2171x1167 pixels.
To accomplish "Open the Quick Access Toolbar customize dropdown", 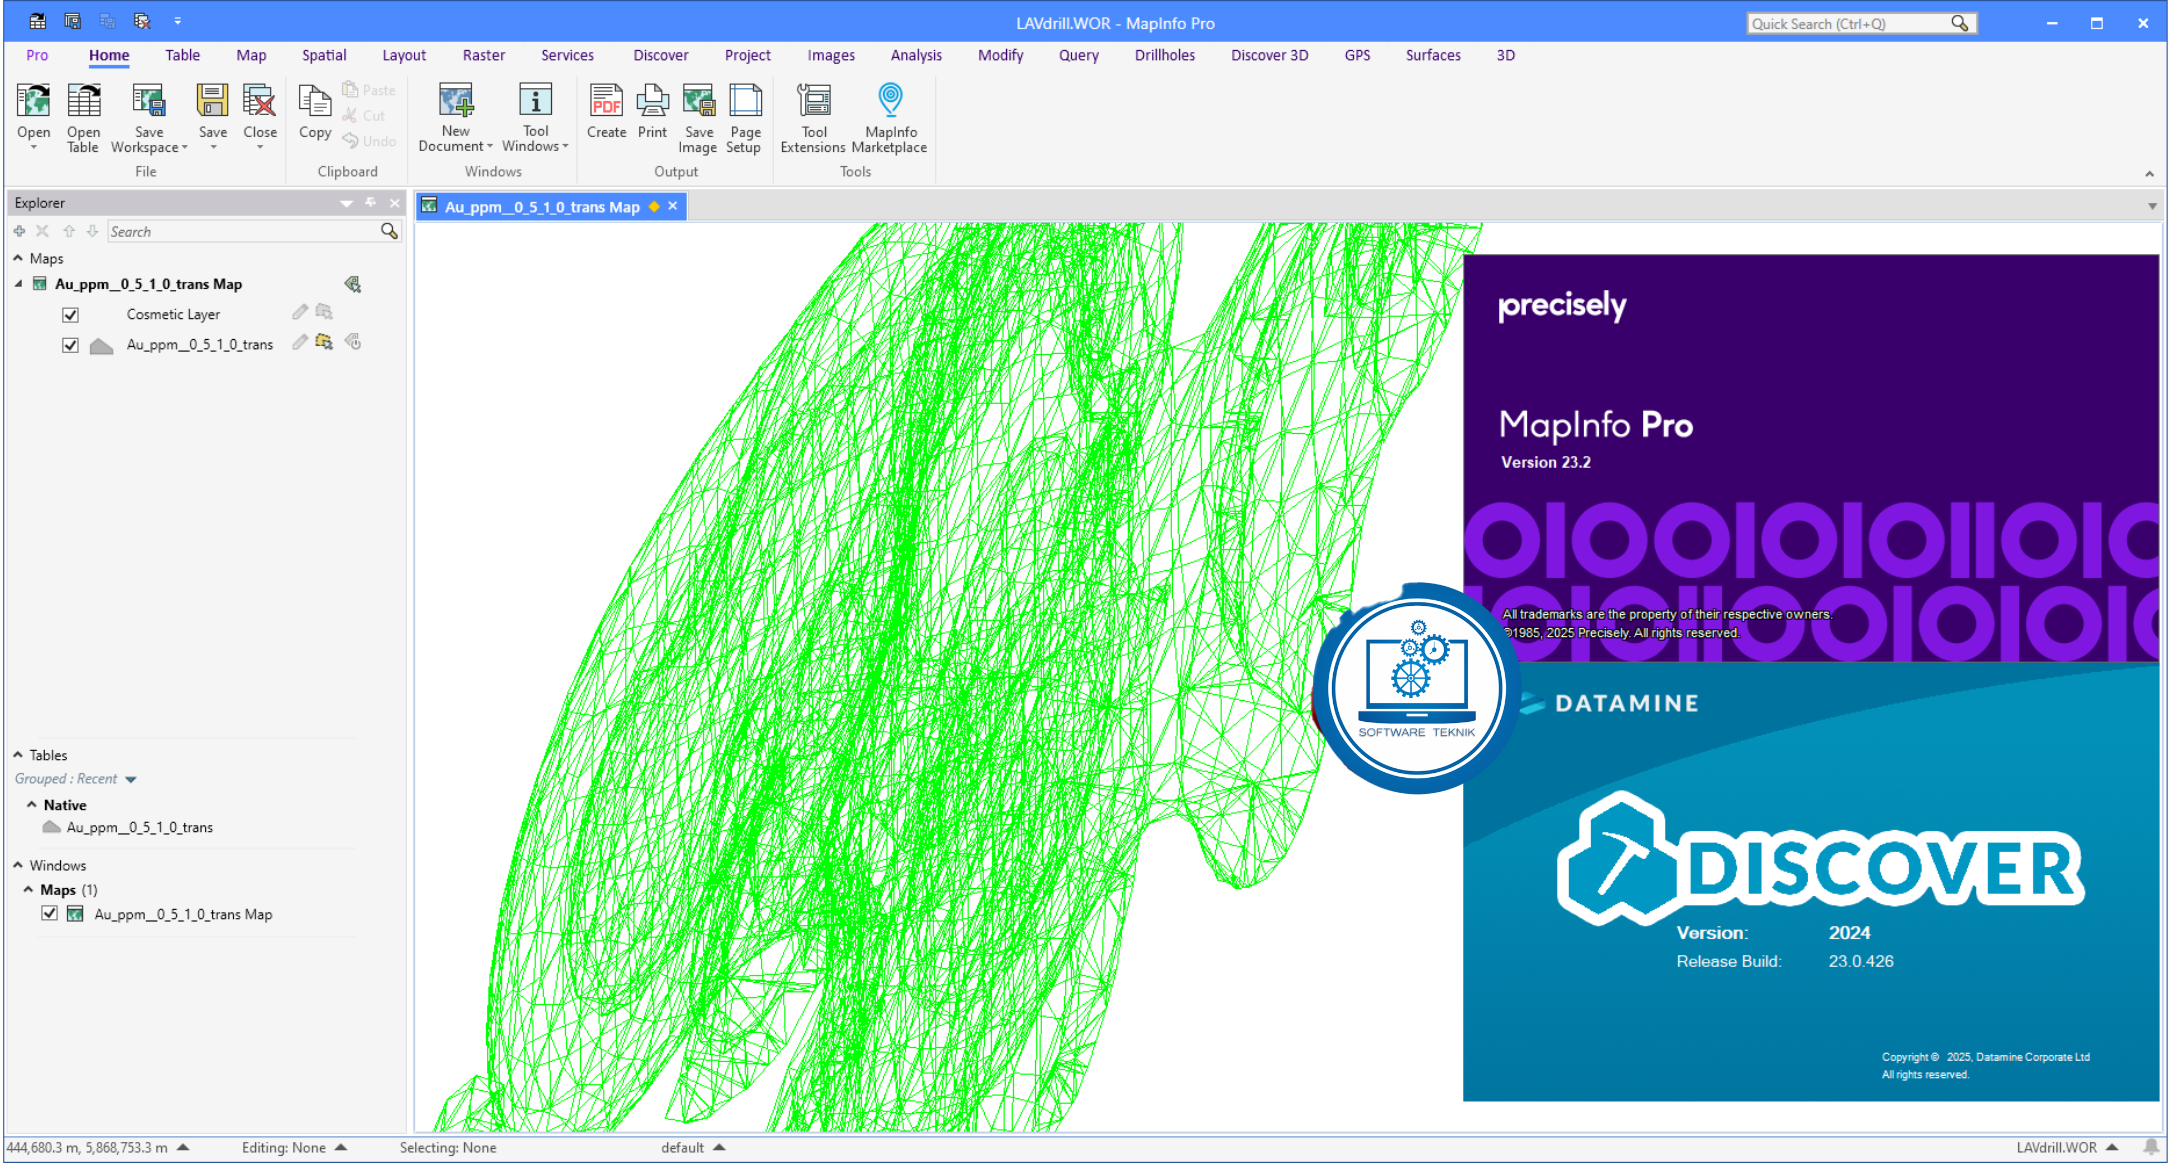I will point(177,21).
